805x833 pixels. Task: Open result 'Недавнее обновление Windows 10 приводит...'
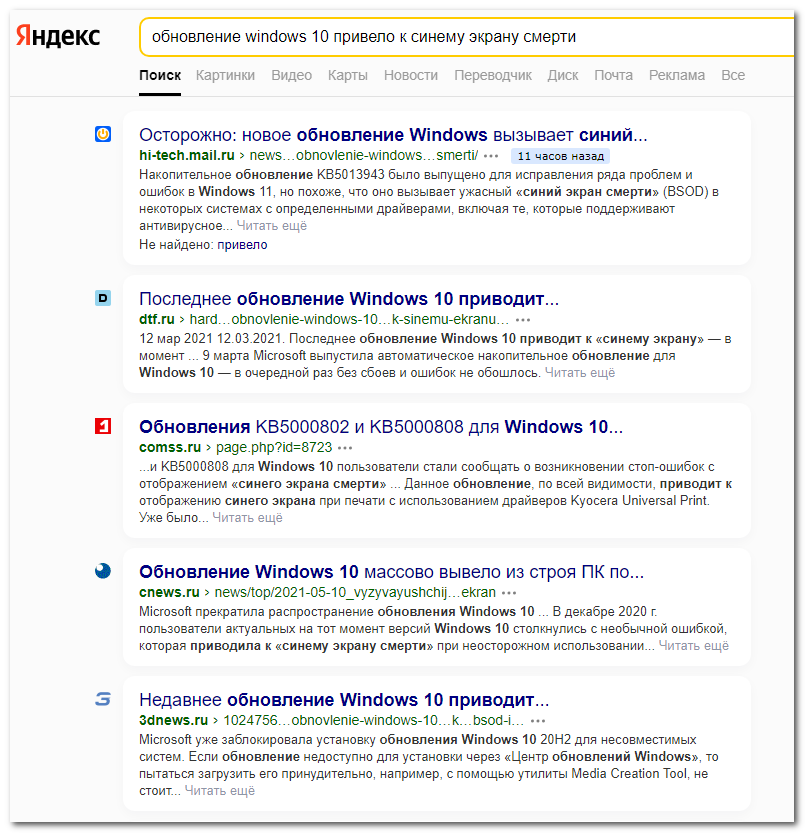click(x=344, y=700)
